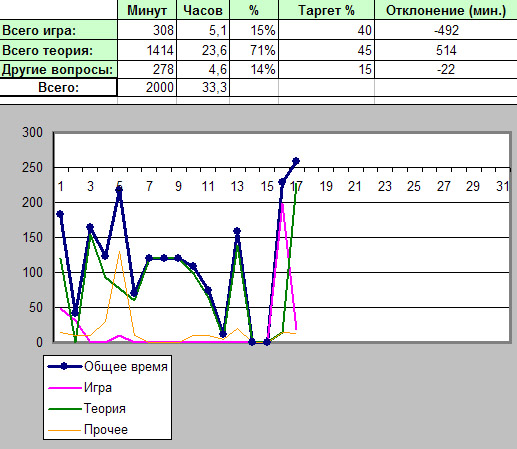Select the "Прочее" legend entry
Screen dimensions: 517x449
[88, 430]
